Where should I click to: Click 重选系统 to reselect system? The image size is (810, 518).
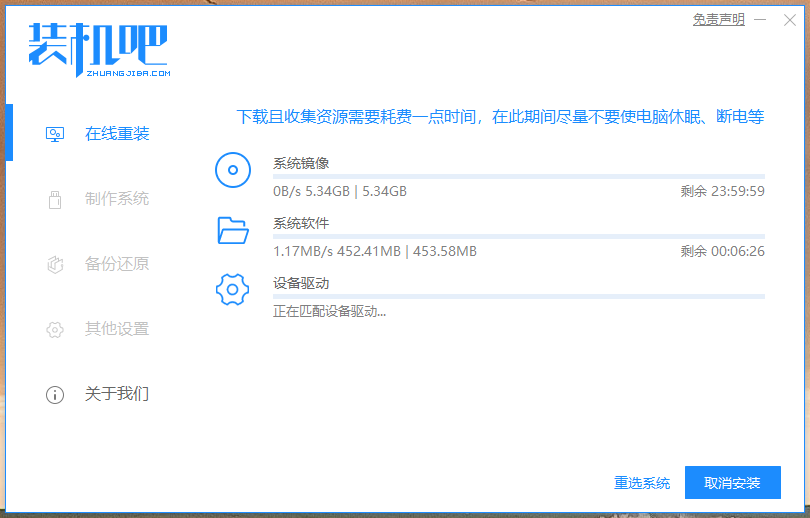pyautogui.click(x=642, y=483)
